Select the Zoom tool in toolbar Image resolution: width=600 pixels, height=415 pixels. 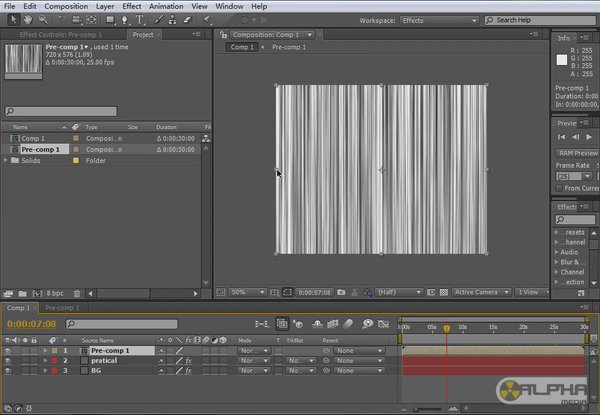(x=44, y=19)
